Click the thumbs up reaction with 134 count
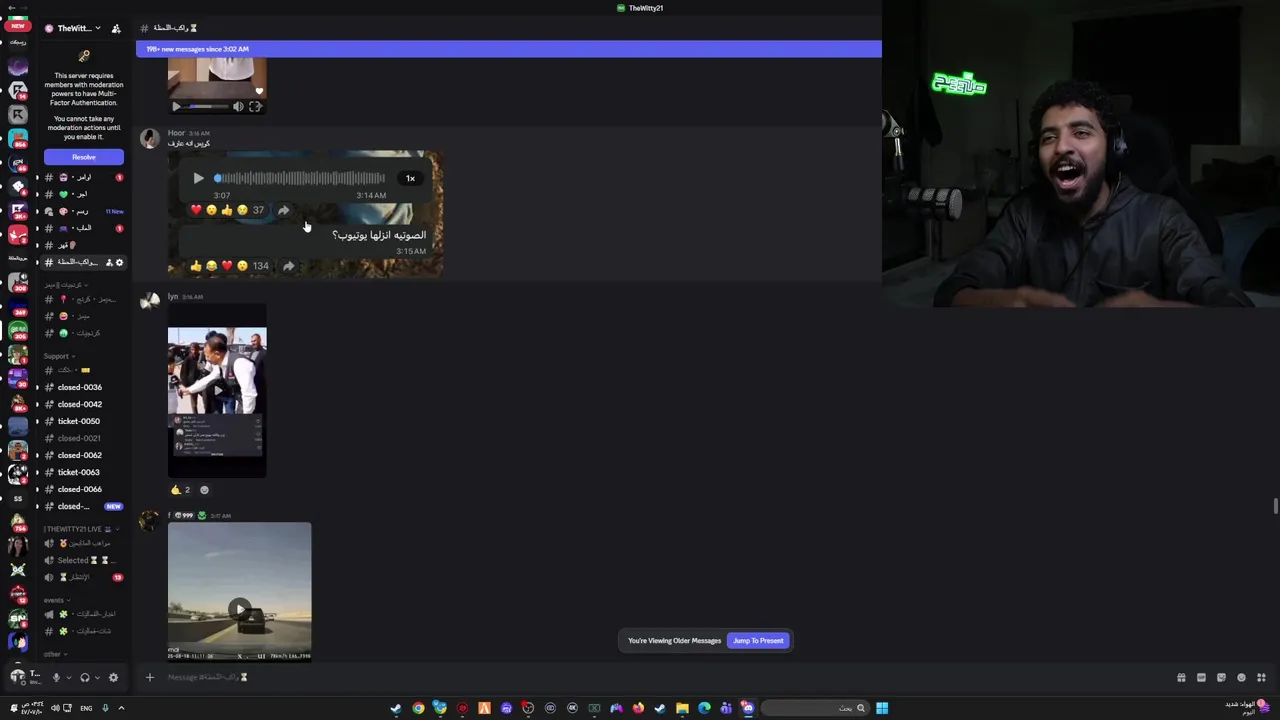The height and width of the screenshot is (720, 1280). [x=196, y=266]
